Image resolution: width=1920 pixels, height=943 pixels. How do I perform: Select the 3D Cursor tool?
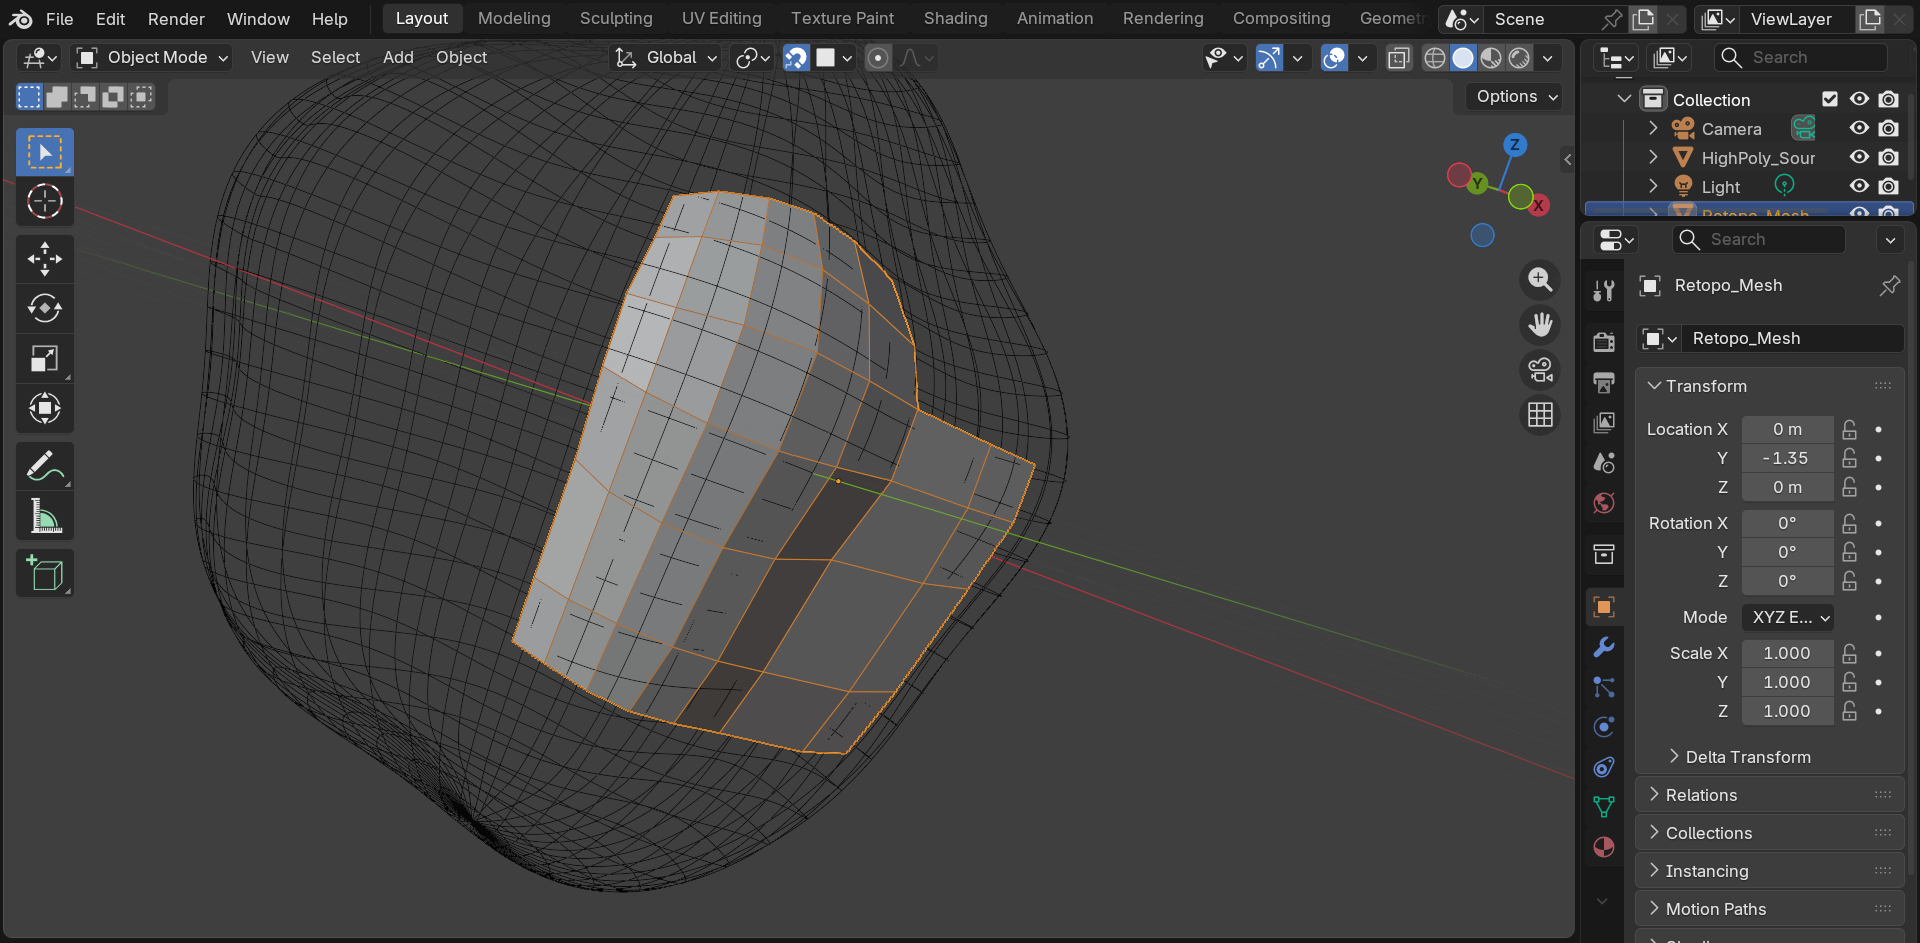tap(44, 202)
